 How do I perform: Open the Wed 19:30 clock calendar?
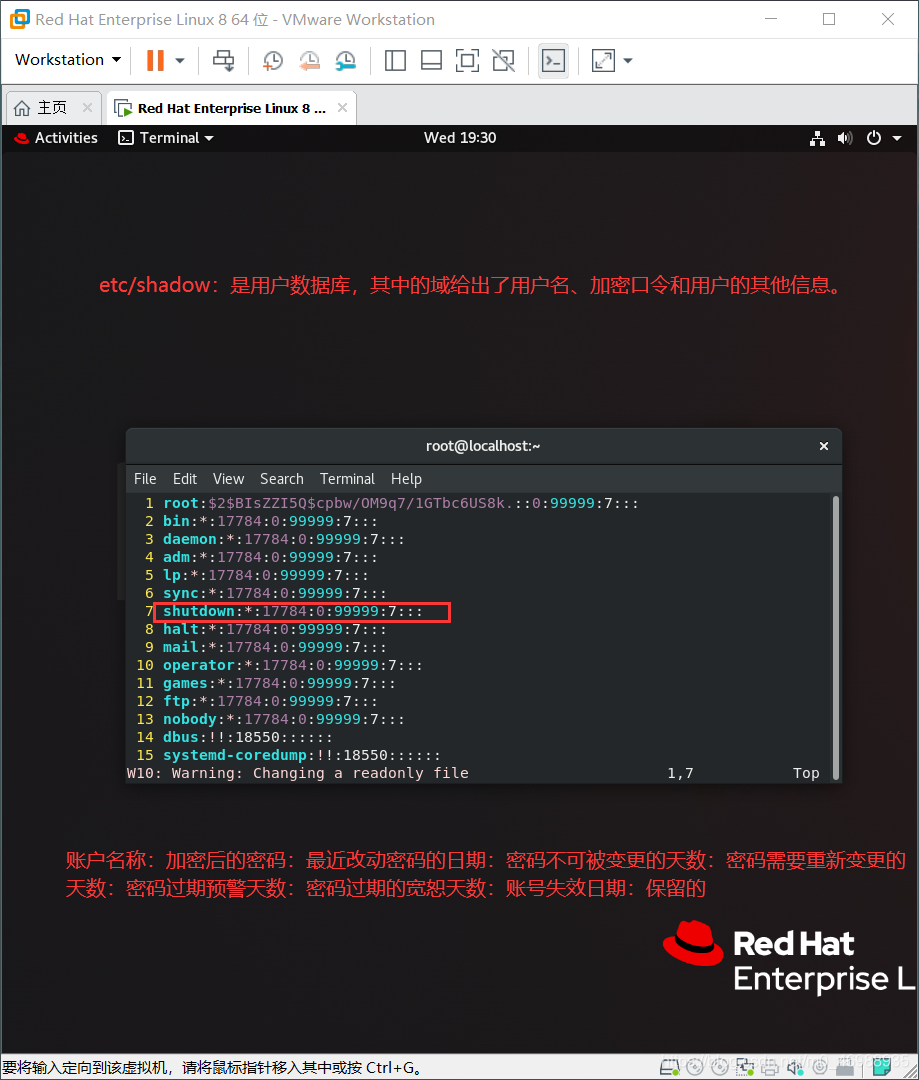tap(460, 138)
